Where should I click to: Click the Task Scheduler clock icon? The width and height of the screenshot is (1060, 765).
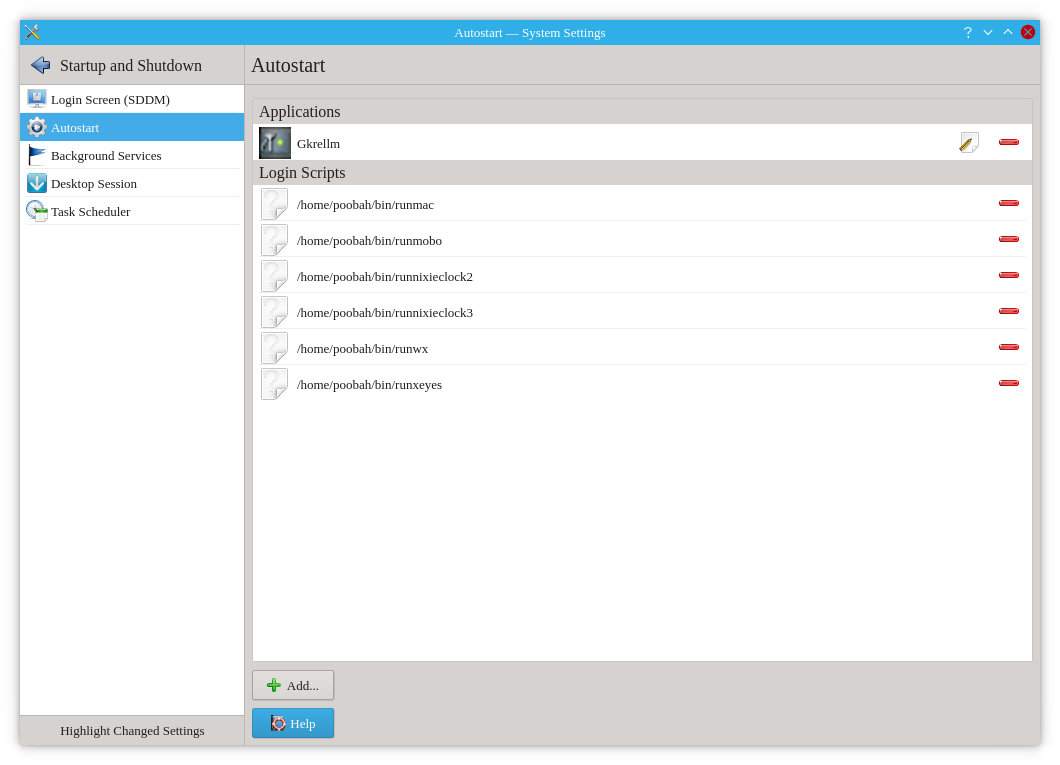[x=37, y=212]
